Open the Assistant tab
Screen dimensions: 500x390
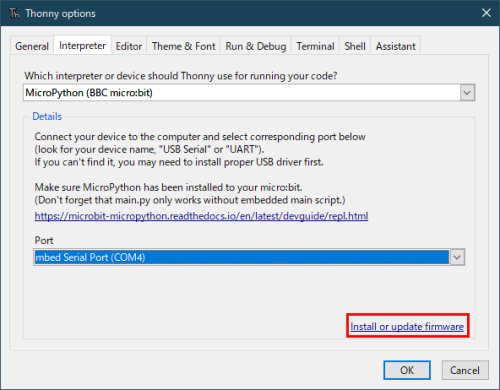(396, 46)
